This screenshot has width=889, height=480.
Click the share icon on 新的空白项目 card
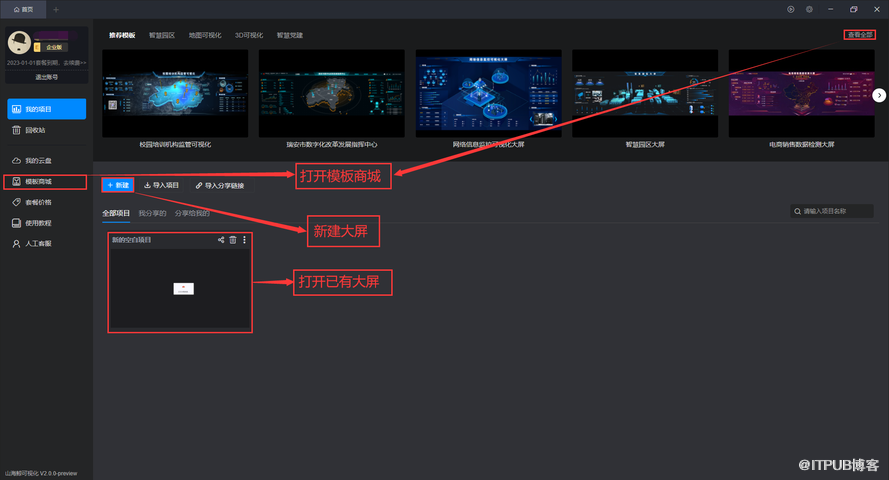click(221, 240)
